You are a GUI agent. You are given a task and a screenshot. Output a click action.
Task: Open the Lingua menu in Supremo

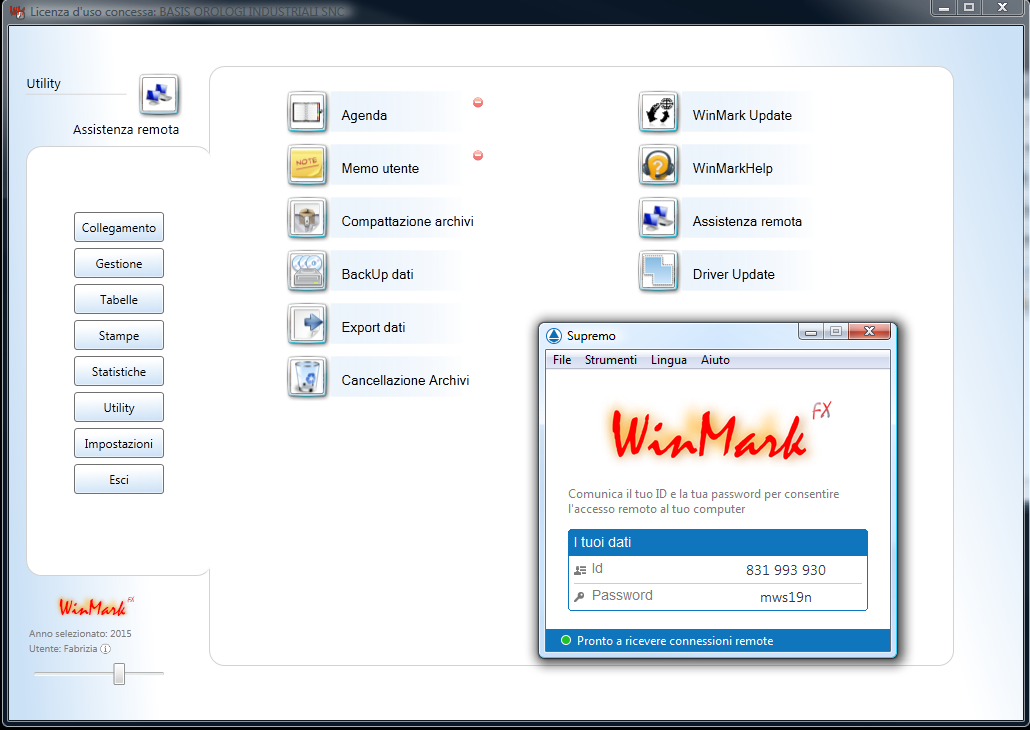point(669,360)
